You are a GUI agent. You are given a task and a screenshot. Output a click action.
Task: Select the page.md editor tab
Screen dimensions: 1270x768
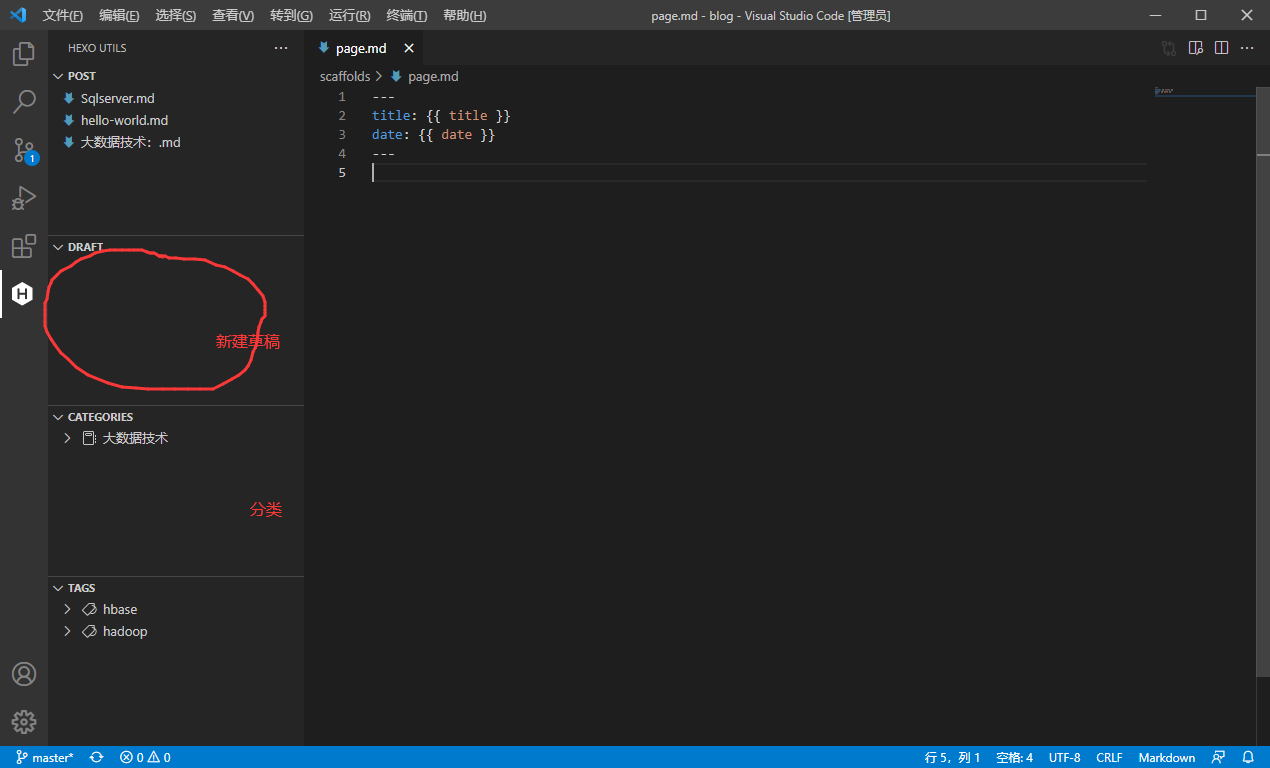coord(362,48)
